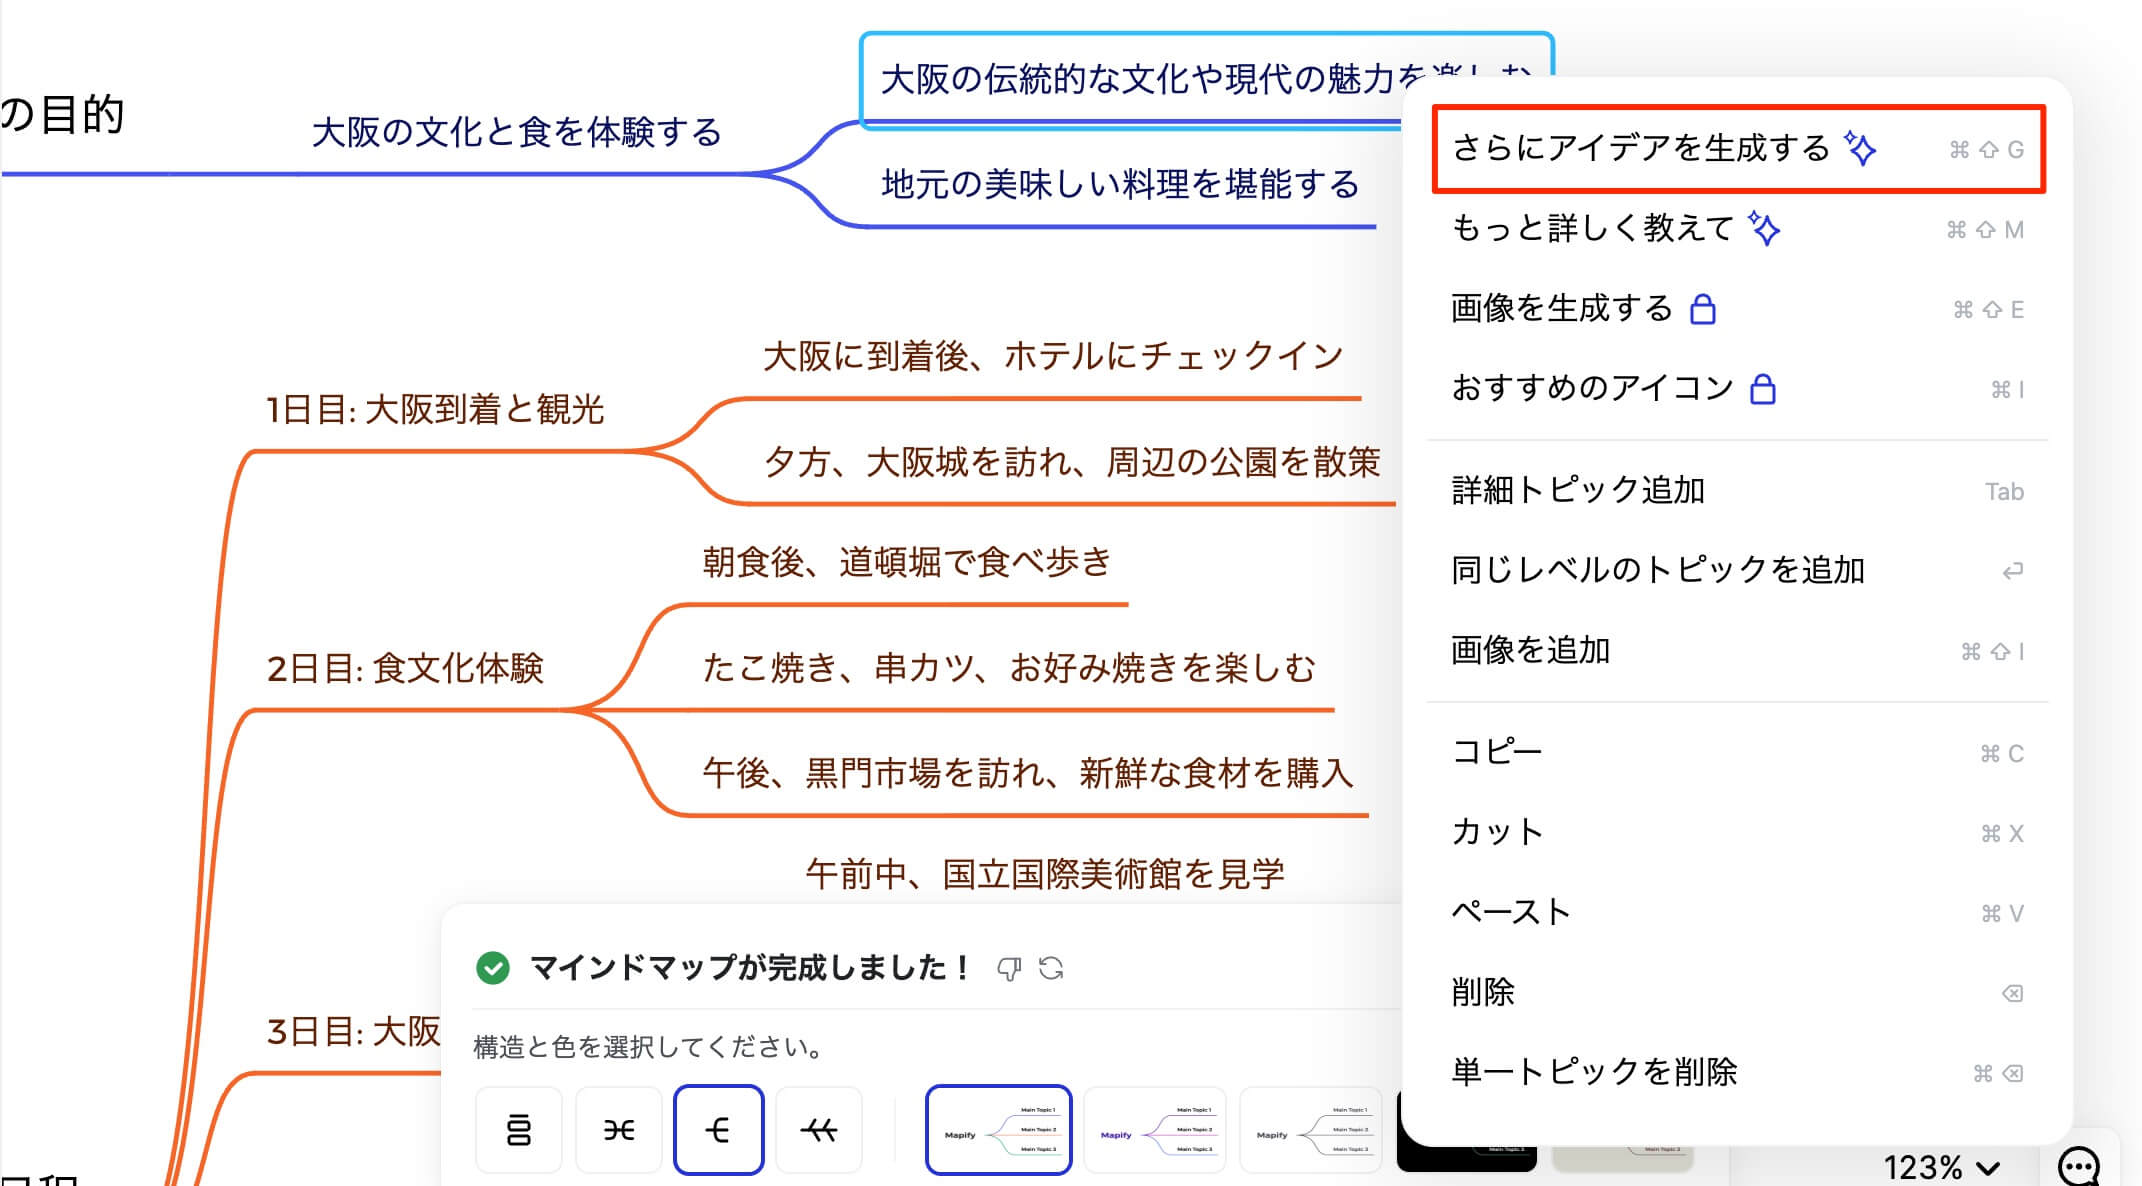2142x1186 pixels.
Task: Select the vertical list structure layout
Action: [x=518, y=1130]
